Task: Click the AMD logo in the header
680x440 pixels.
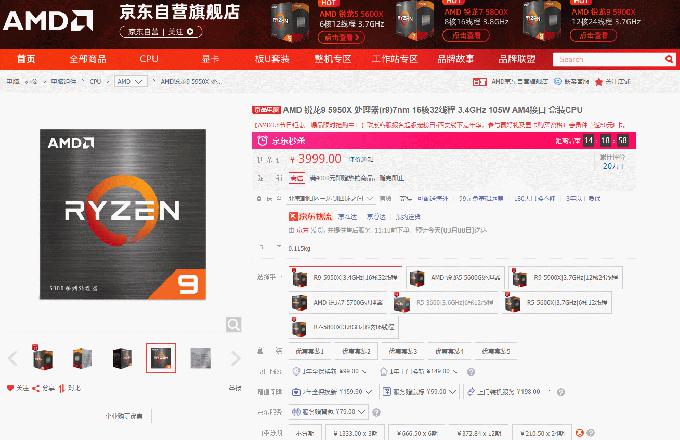Action: (48, 20)
